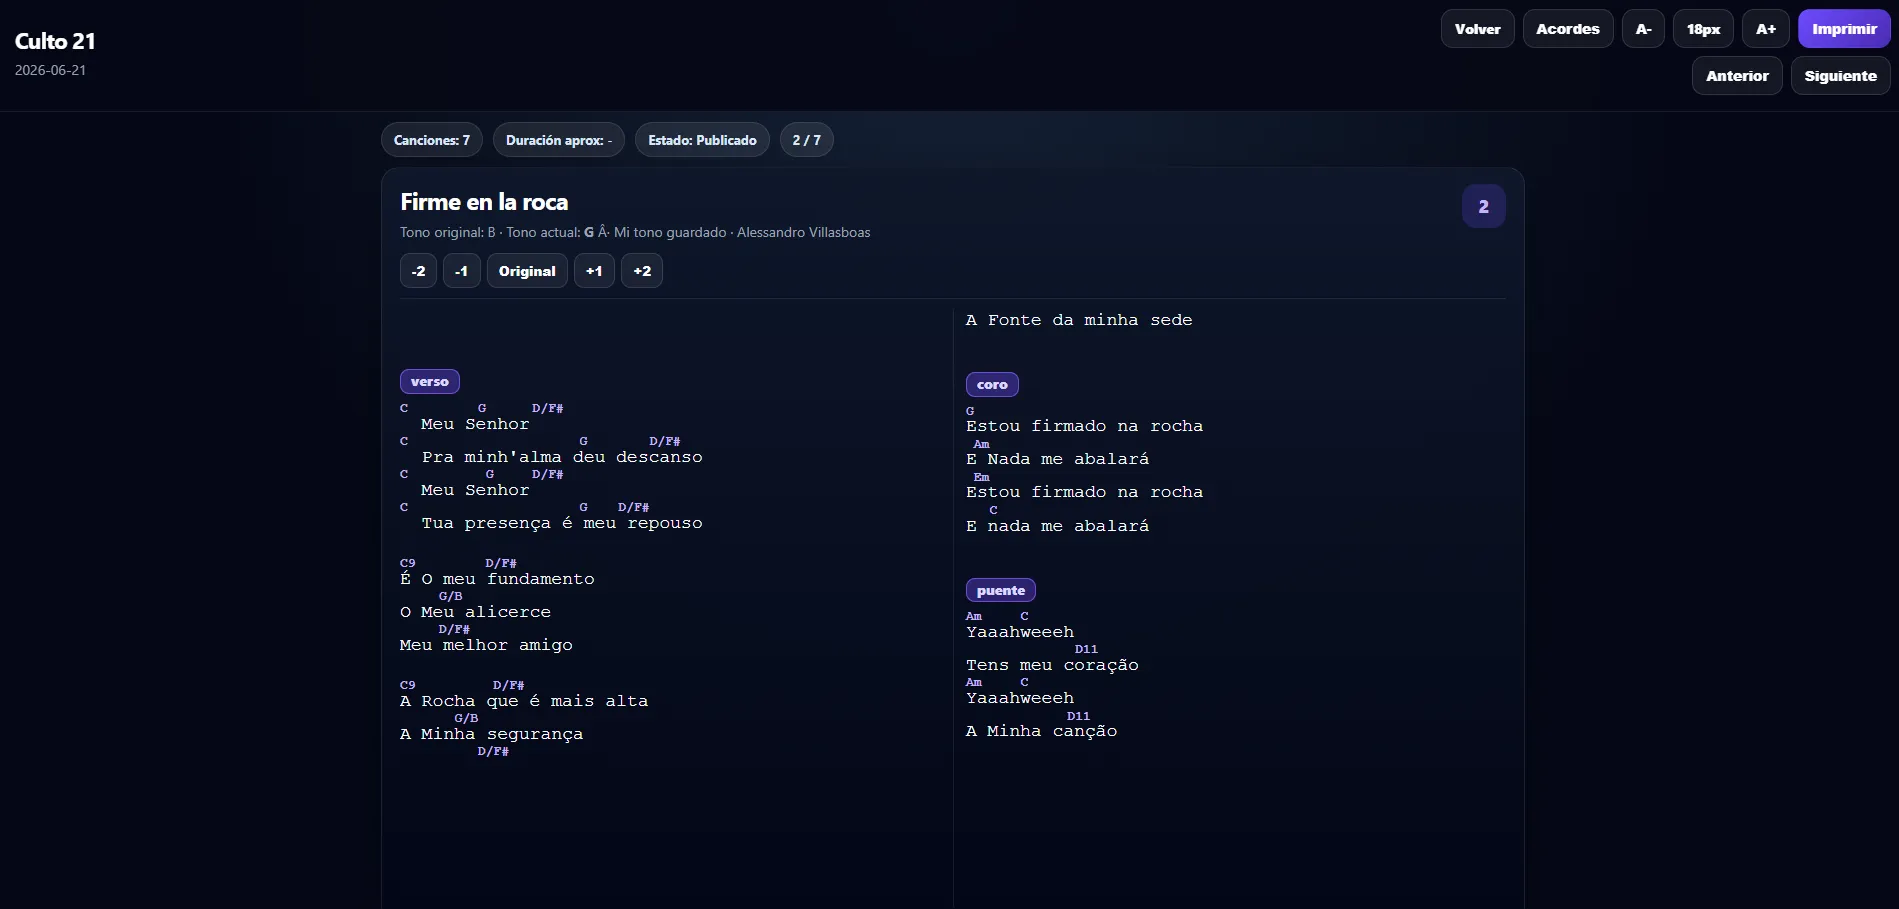Click lyric A Minha canção
Image resolution: width=1899 pixels, height=909 pixels.
point(1041,731)
